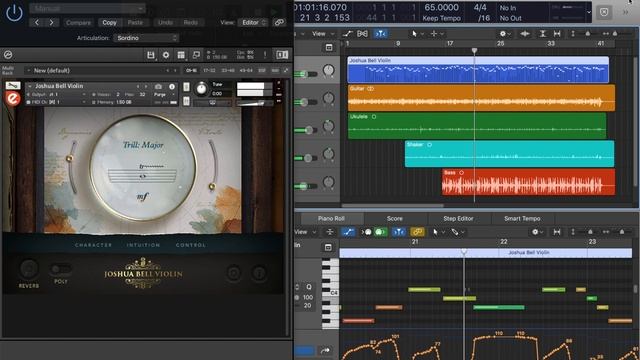Toggle Flex view in tracks toolbar
This screenshot has height=360, width=640.
tap(362, 34)
